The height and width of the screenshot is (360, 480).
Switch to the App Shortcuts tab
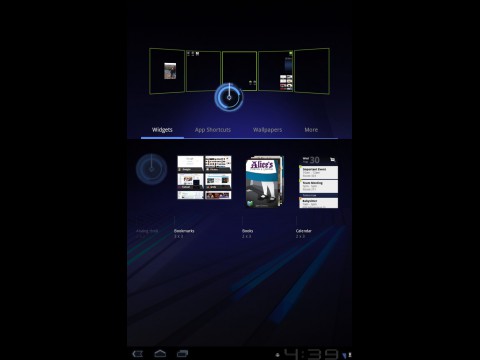coord(213,130)
